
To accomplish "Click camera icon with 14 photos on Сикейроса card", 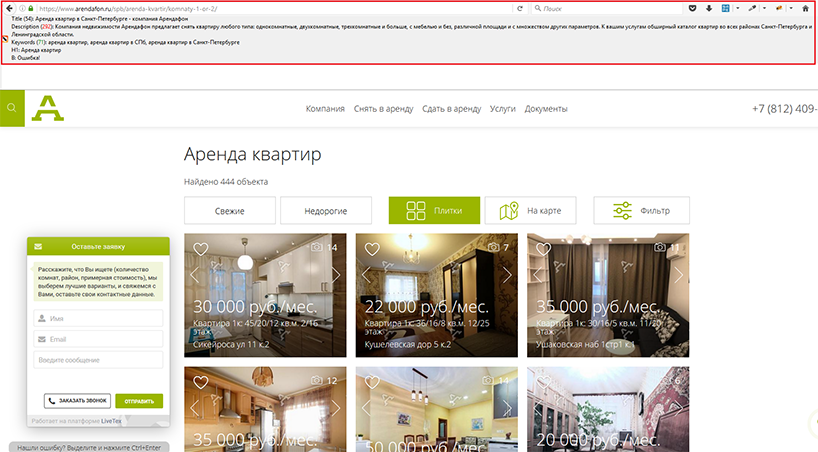I will [317, 247].
